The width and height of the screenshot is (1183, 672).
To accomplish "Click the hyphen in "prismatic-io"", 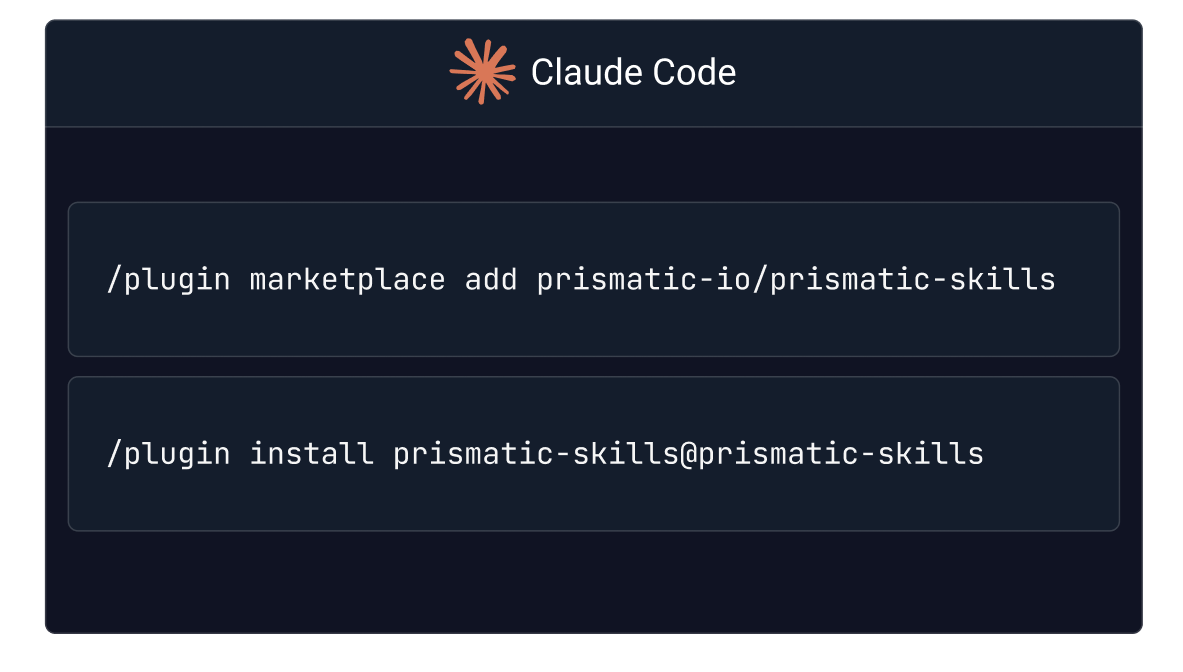I will [706, 281].
